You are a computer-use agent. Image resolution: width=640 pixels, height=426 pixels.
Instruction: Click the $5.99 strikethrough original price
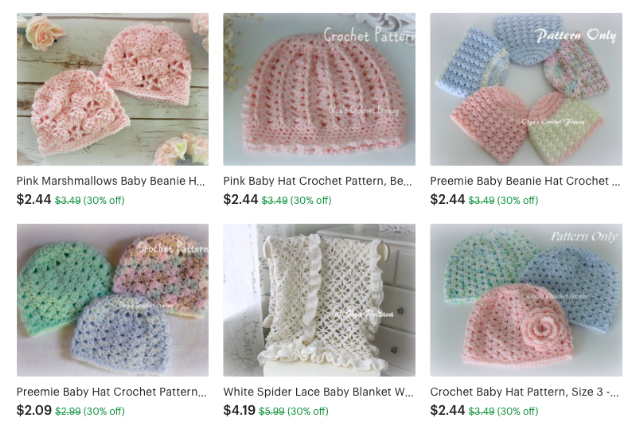click(x=272, y=411)
